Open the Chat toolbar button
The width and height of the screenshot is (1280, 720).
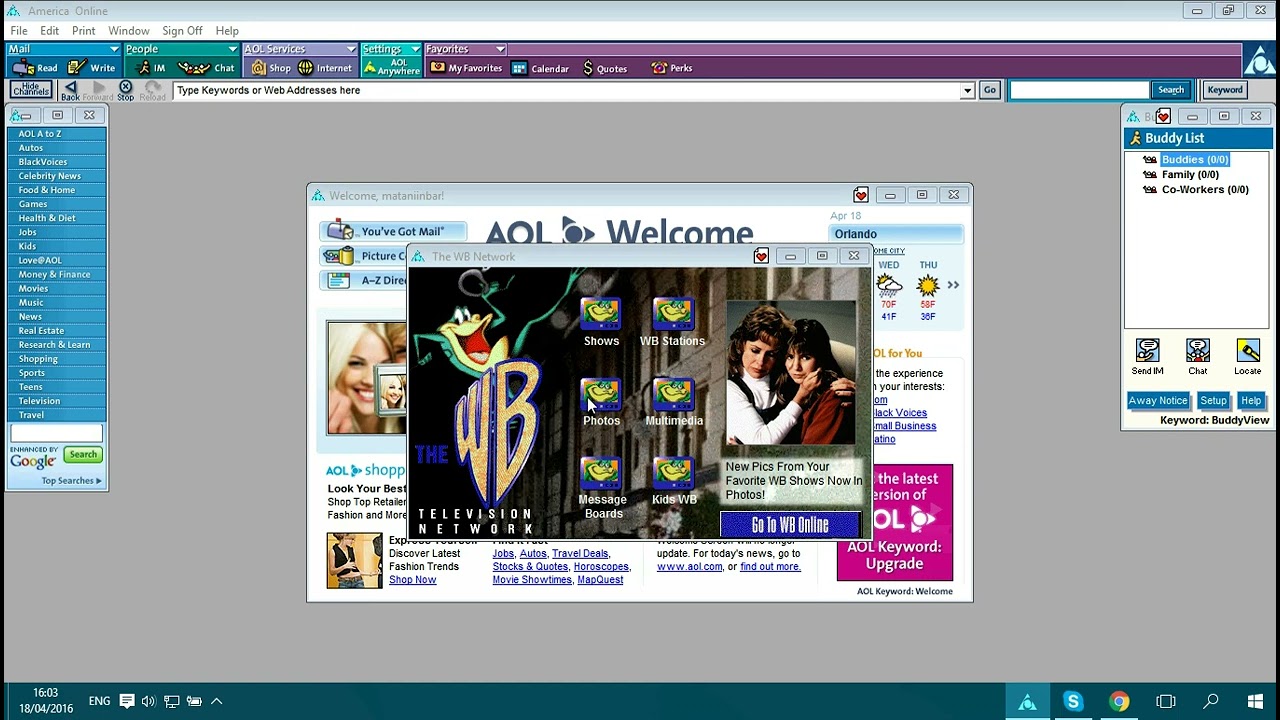click(x=207, y=68)
